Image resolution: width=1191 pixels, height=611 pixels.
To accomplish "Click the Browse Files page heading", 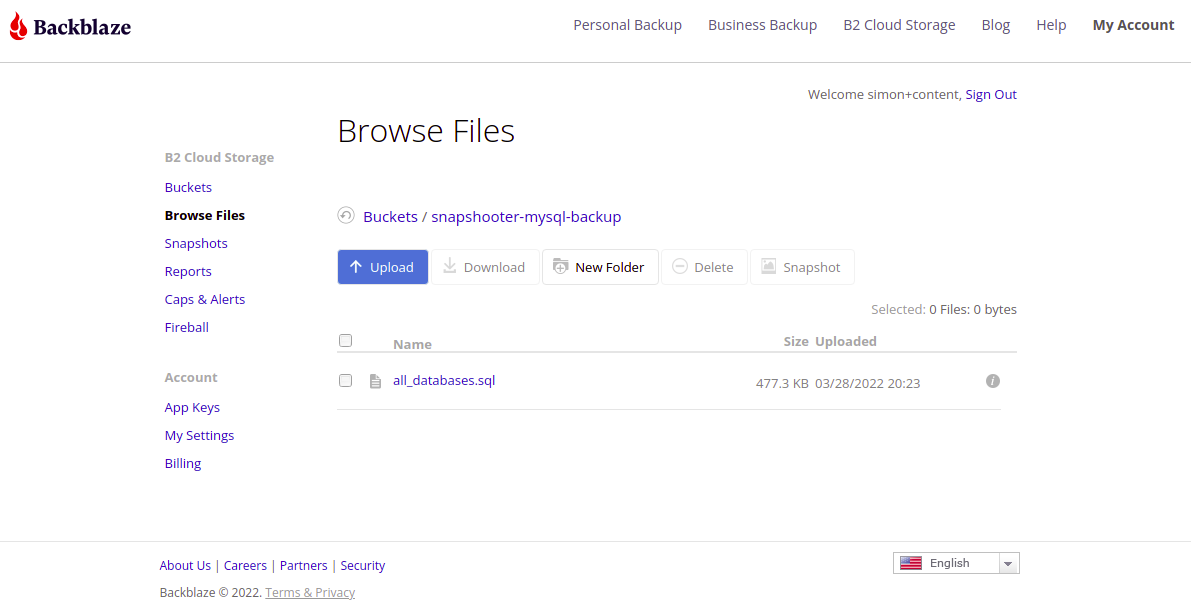I will [x=426, y=131].
